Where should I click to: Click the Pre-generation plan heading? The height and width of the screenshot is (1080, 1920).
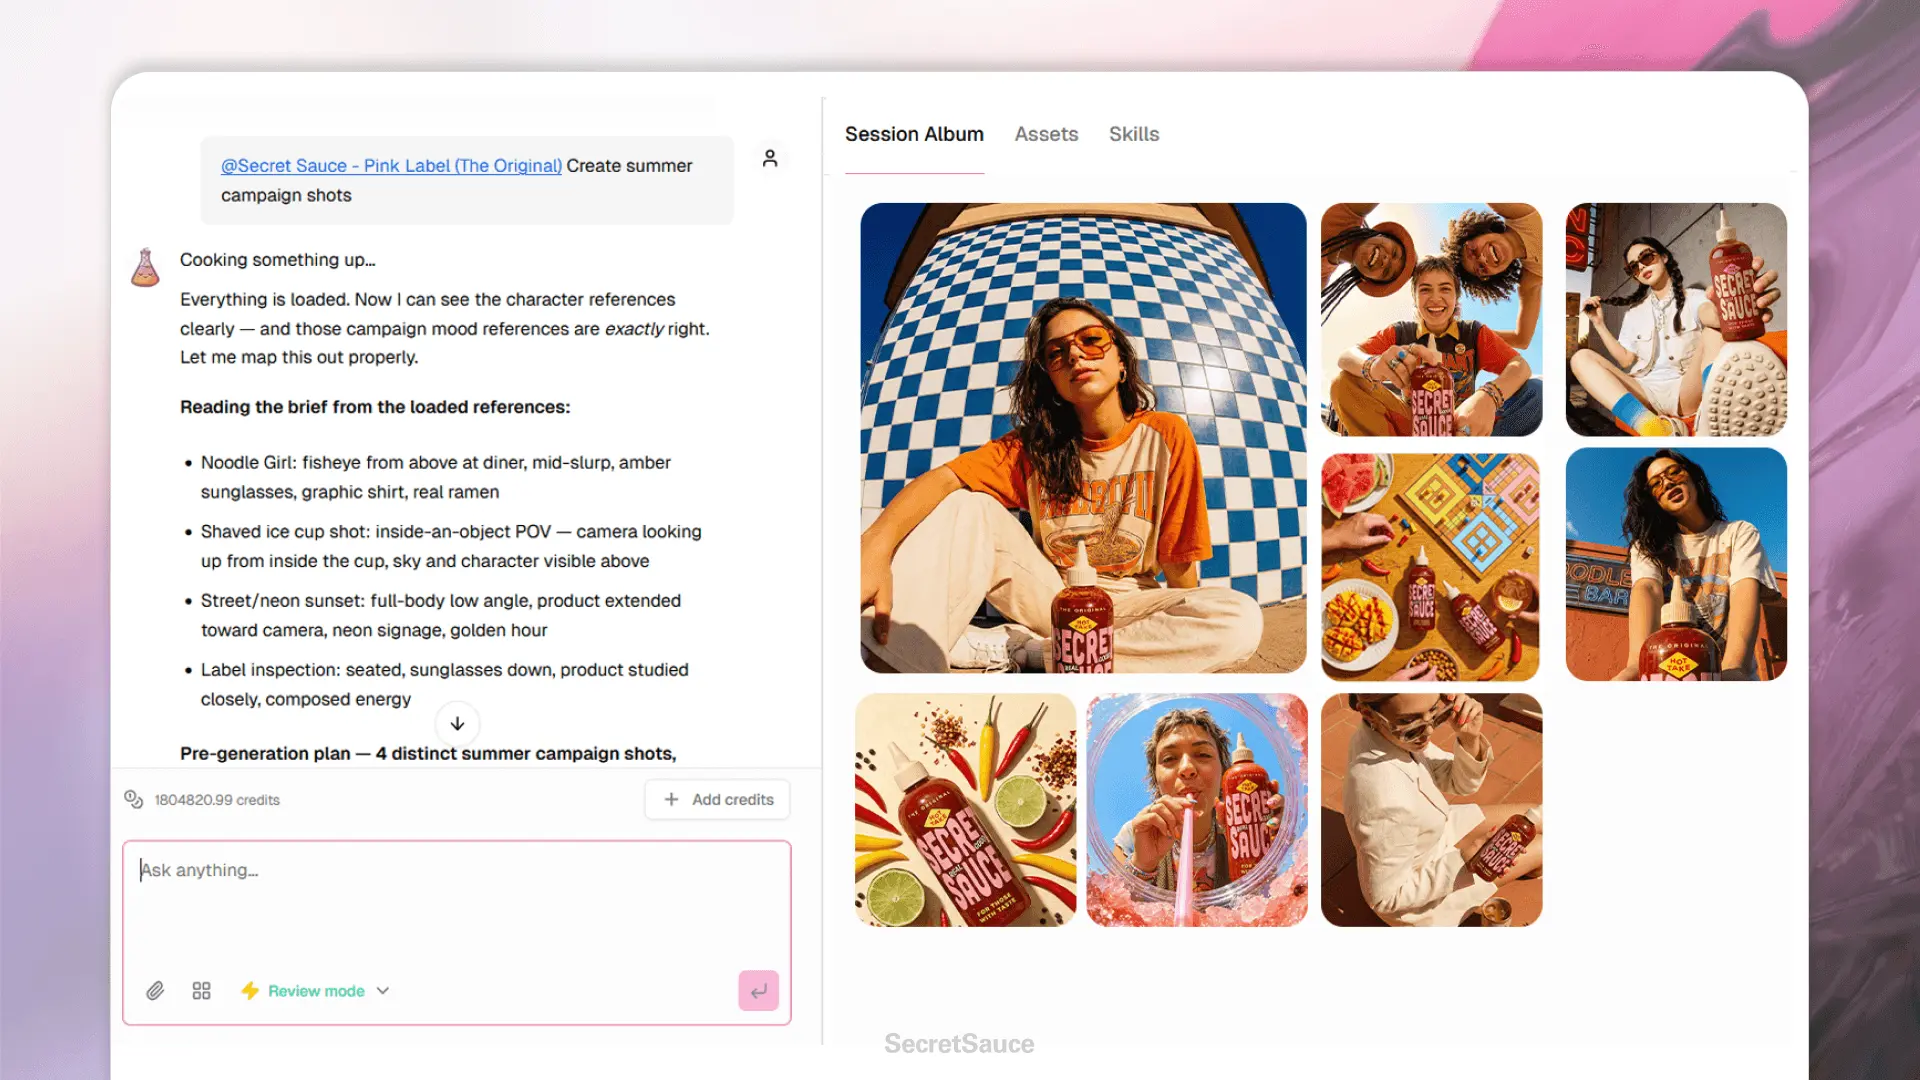(428, 753)
